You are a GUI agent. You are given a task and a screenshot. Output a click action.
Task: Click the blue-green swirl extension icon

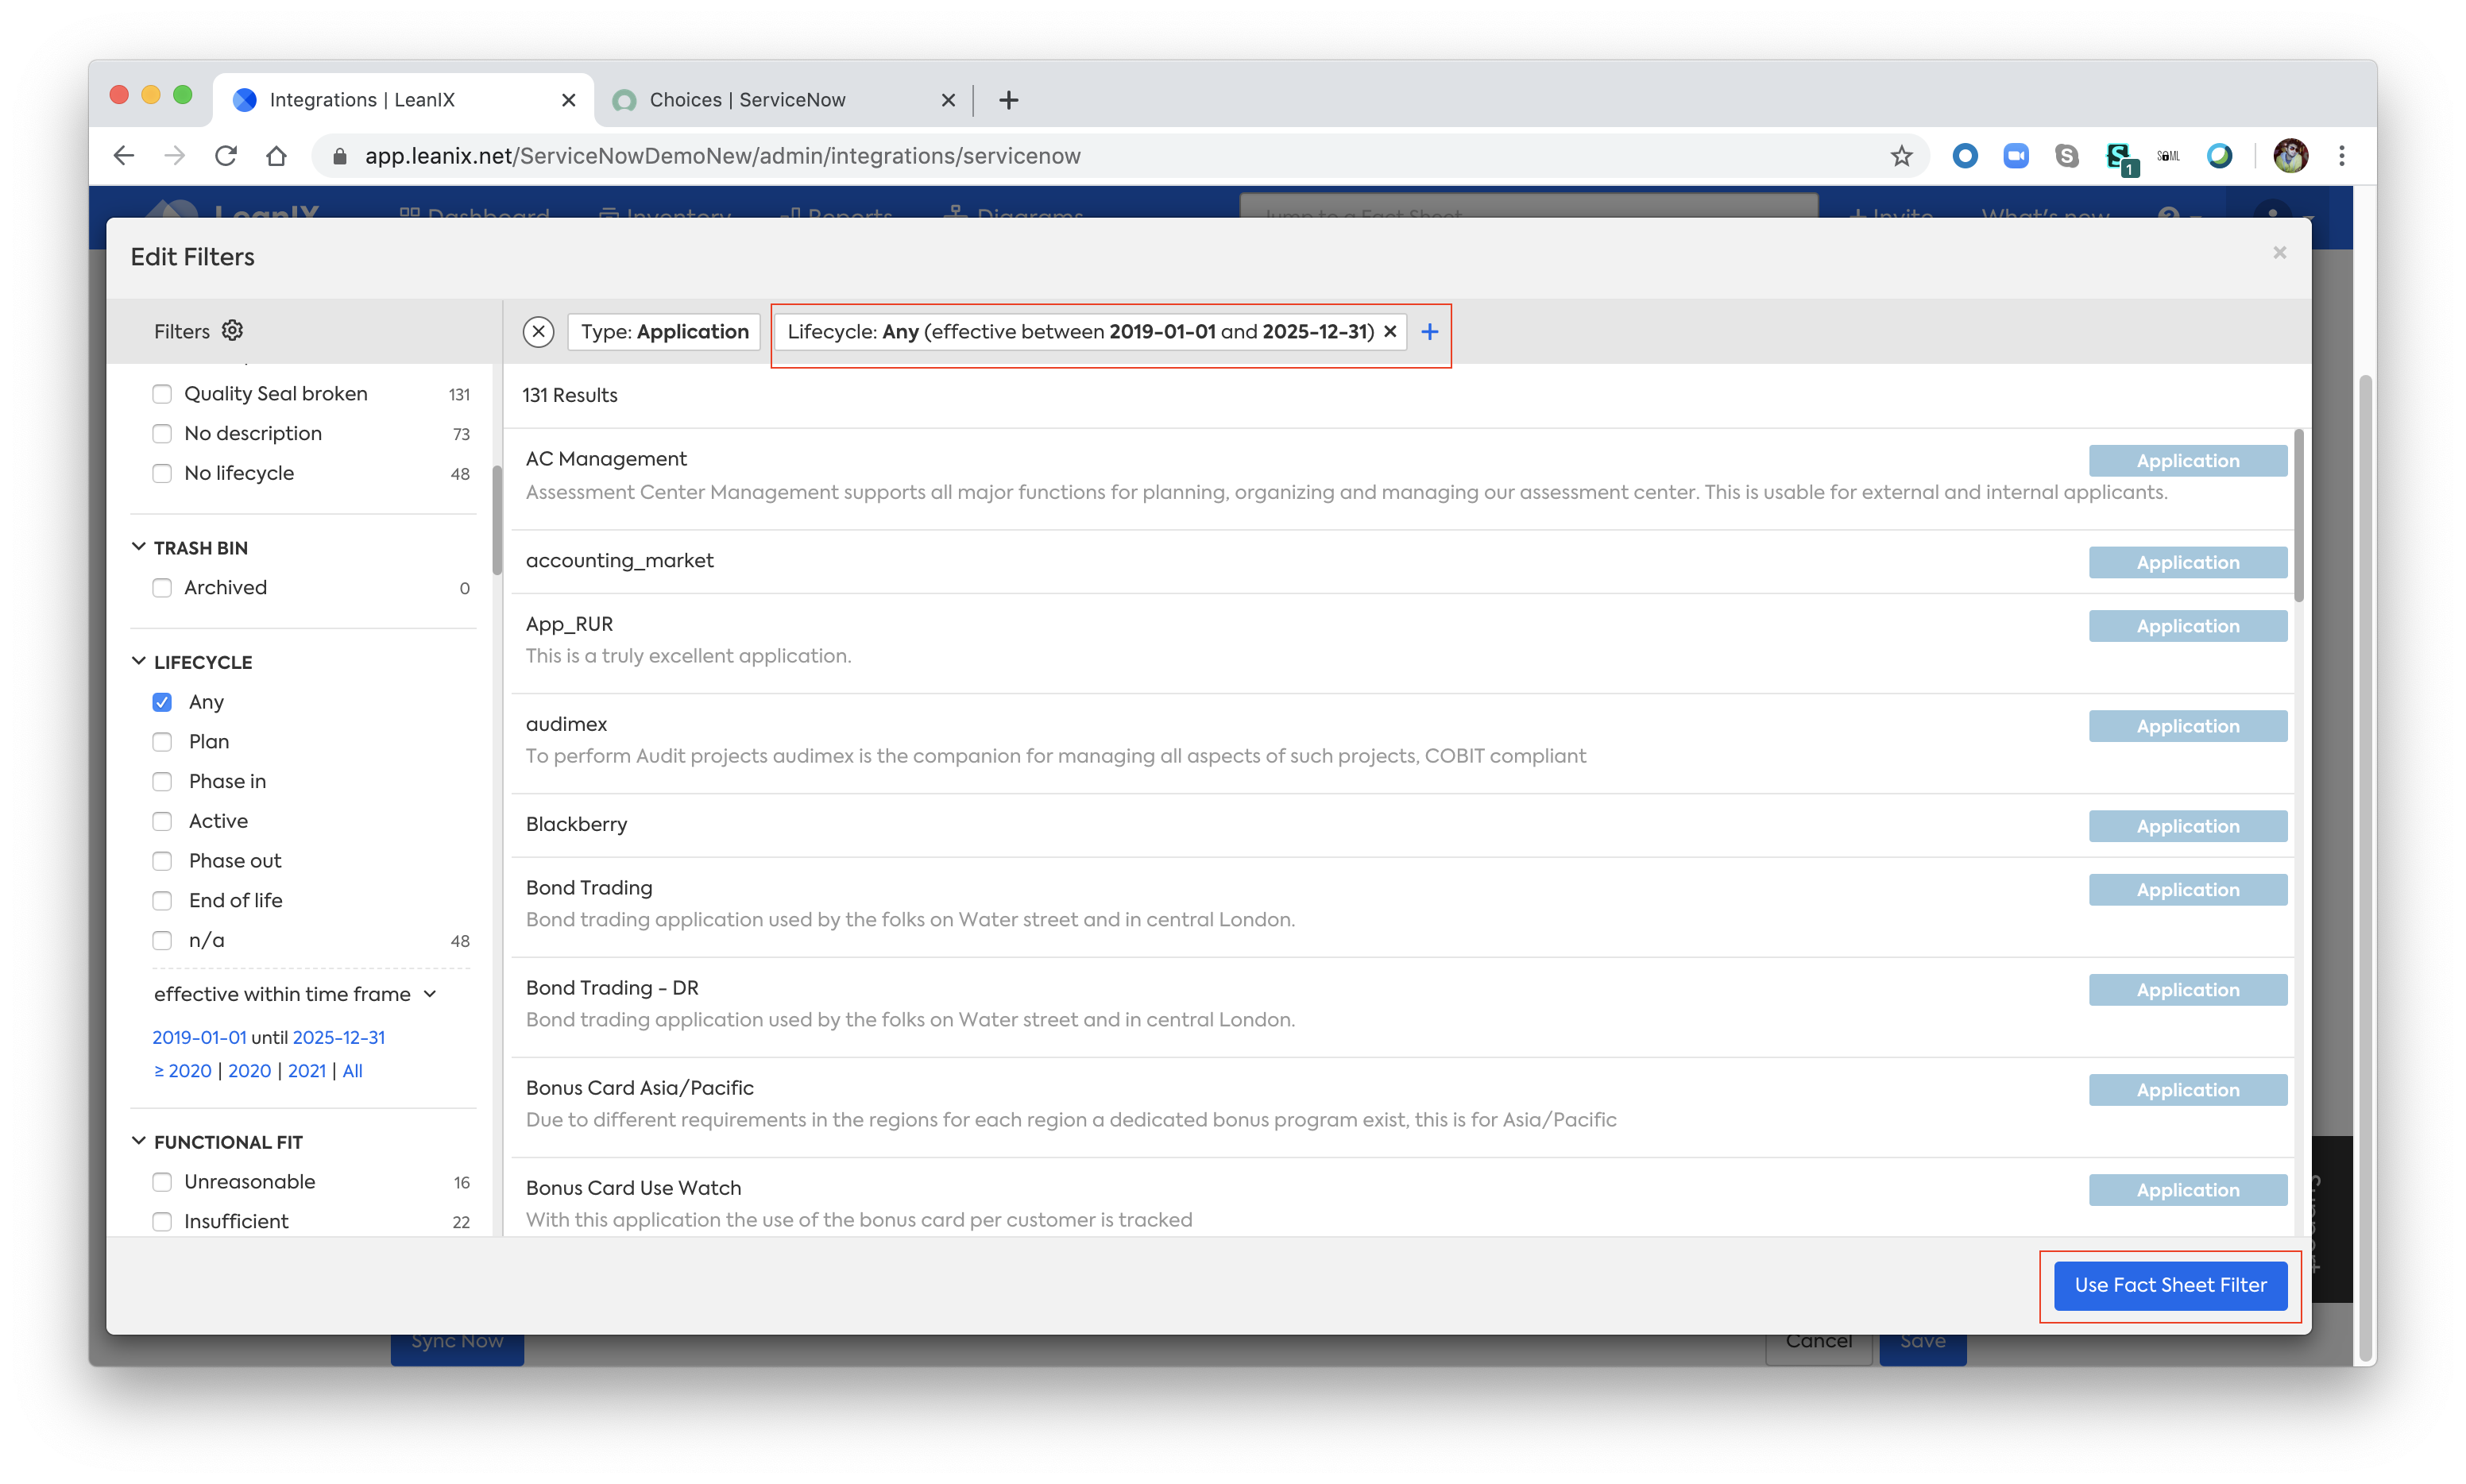coord(2220,156)
